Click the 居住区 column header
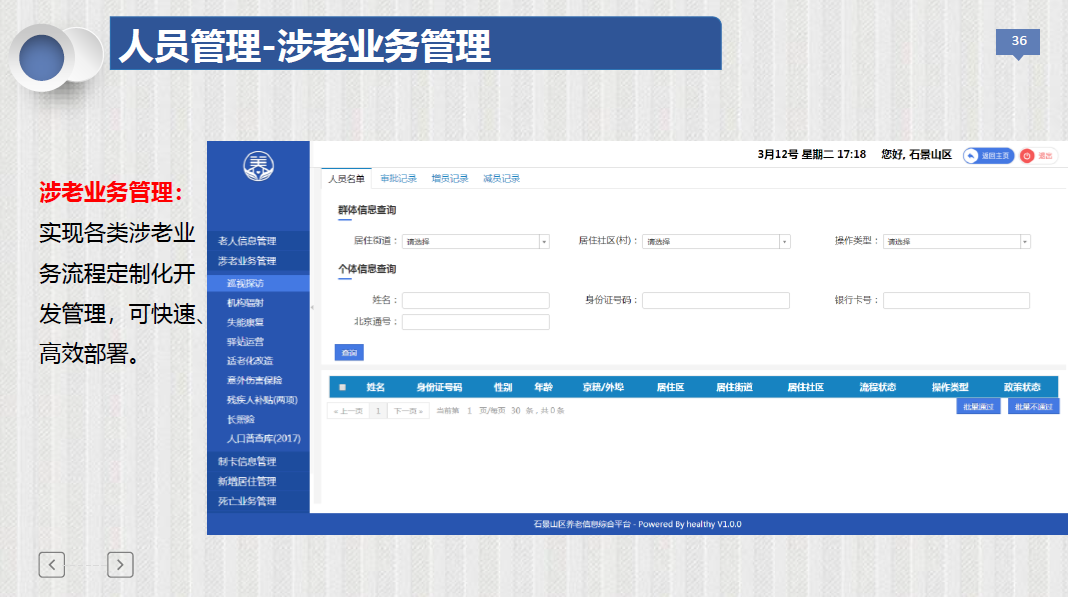The width and height of the screenshot is (1068, 597). click(670, 387)
